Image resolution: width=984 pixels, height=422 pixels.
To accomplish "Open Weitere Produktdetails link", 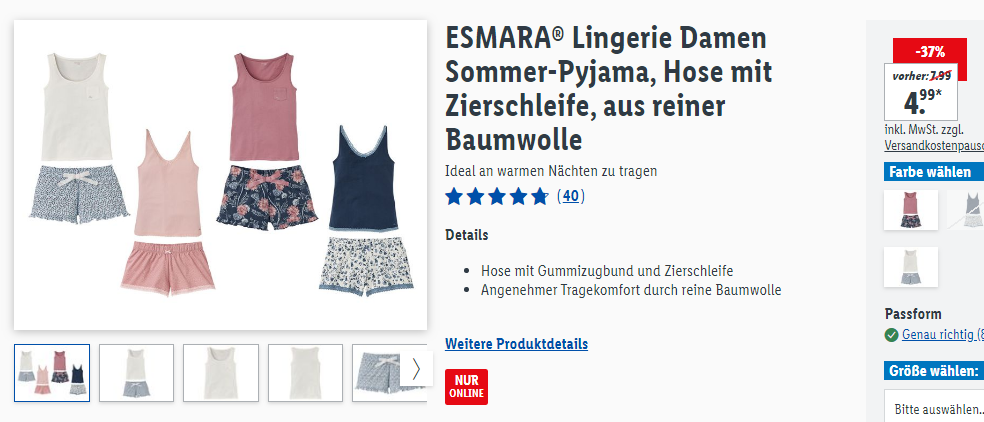I will [x=516, y=344].
